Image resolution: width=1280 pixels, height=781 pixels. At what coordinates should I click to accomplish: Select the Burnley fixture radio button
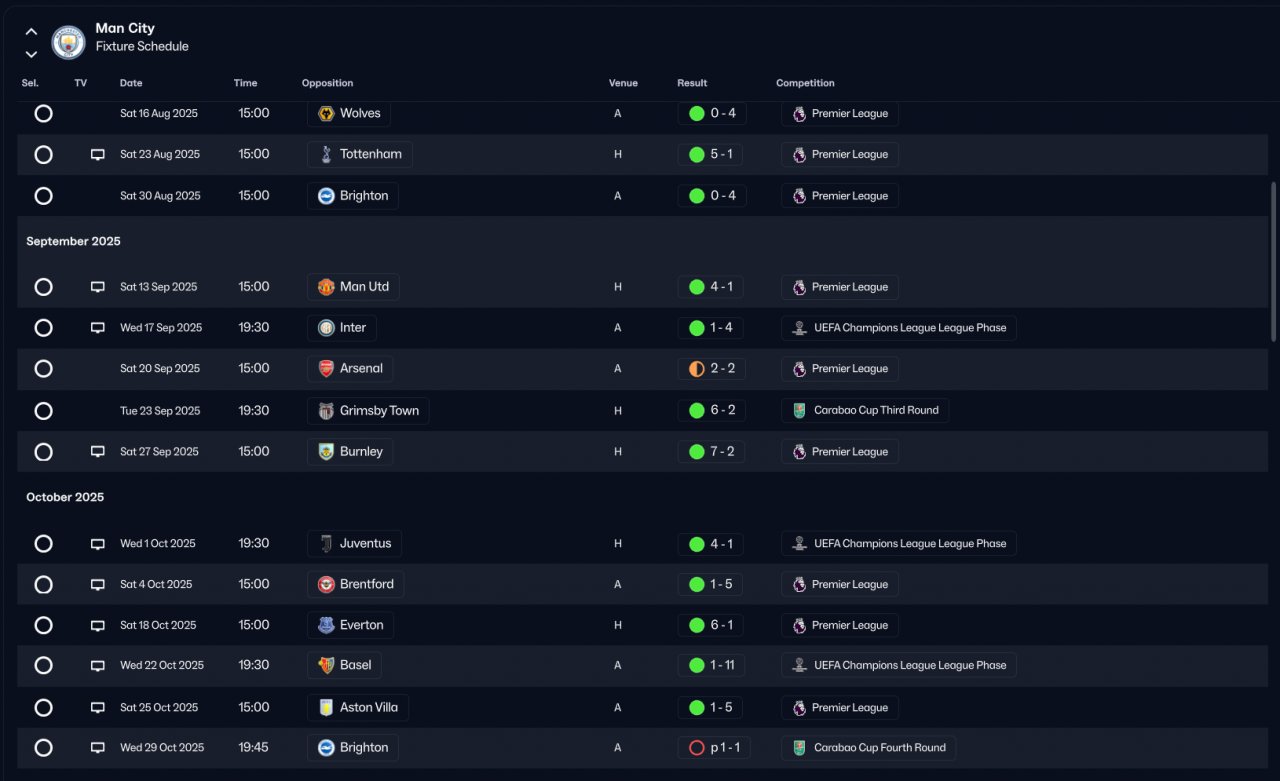(x=43, y=452)
